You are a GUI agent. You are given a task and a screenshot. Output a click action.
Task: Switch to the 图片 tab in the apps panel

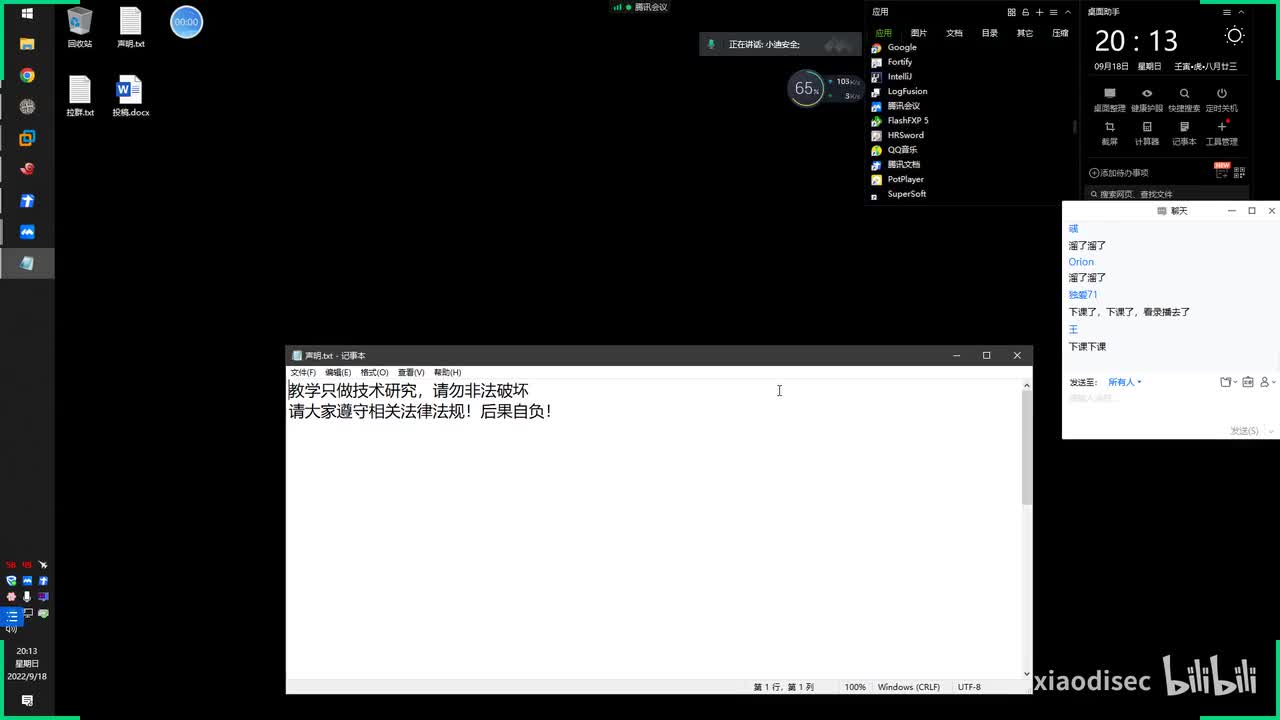point(919,33)
